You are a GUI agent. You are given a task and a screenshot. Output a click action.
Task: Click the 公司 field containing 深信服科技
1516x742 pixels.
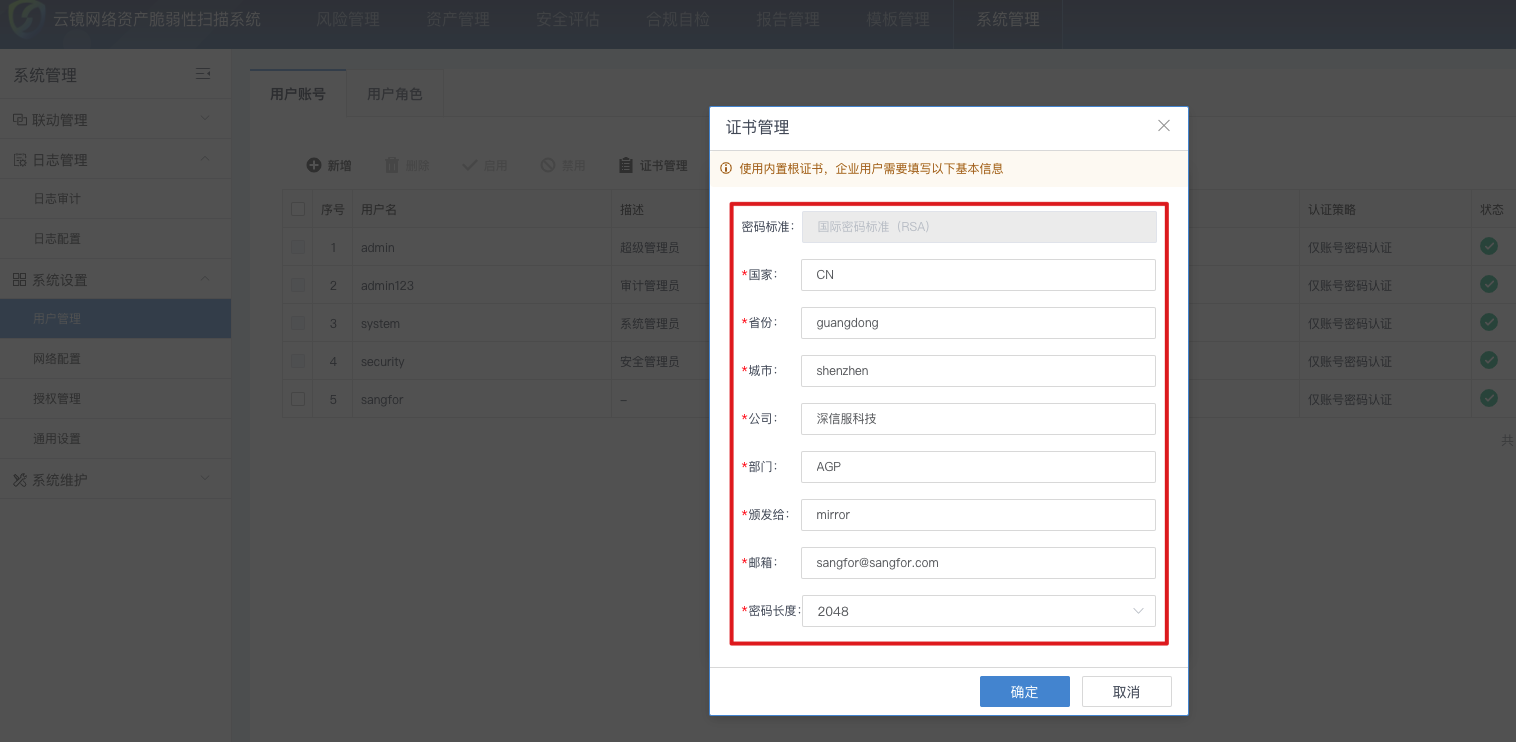[978, 419]
